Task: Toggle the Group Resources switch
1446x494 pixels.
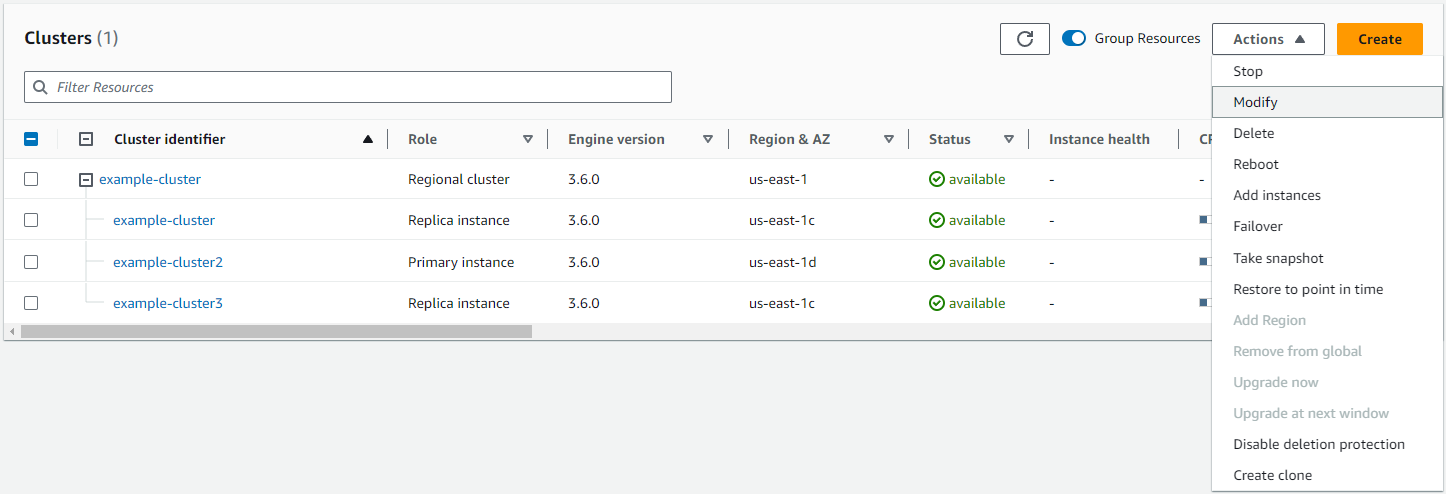Action: (1074, 39)
